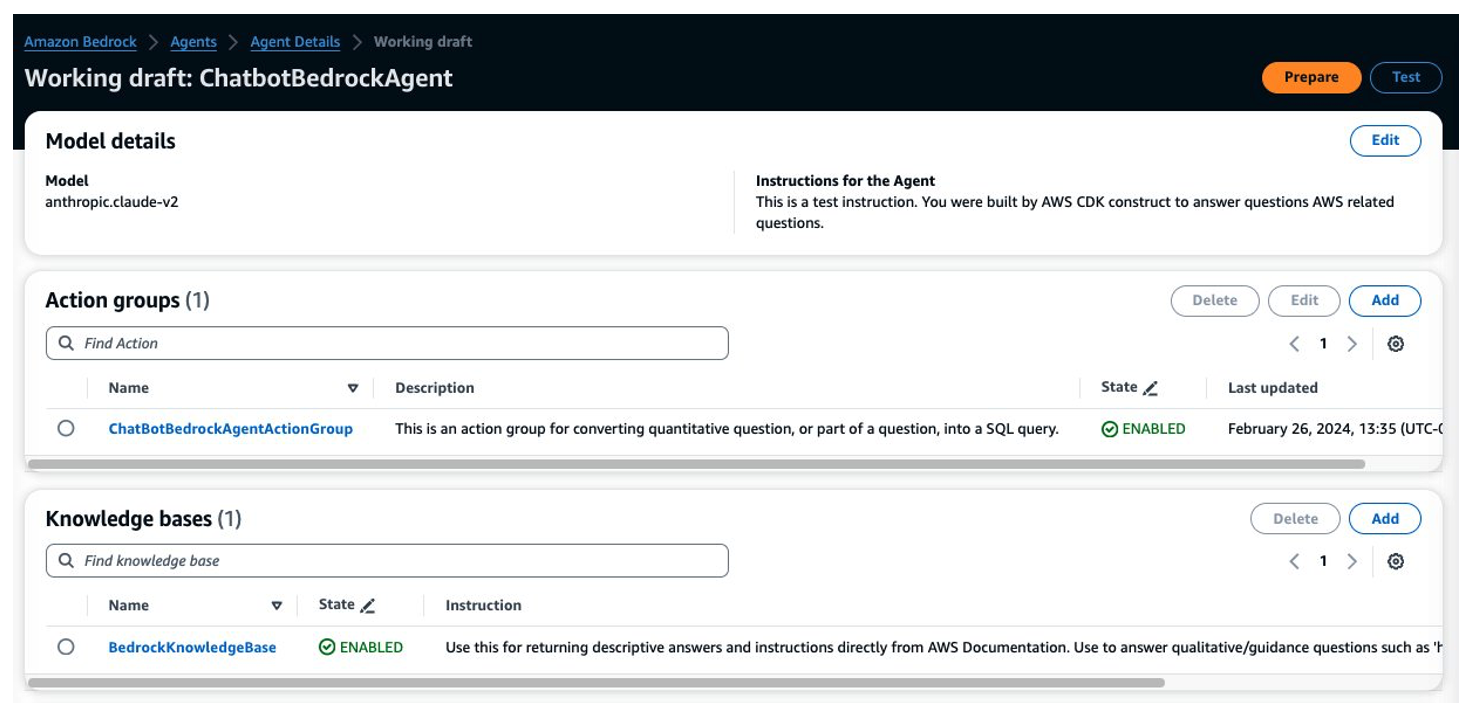The width and height of the screenshot is (1471, 703).
Task: Click the State edit pencil in Knowledge bases
Action: tap(368, 605)
